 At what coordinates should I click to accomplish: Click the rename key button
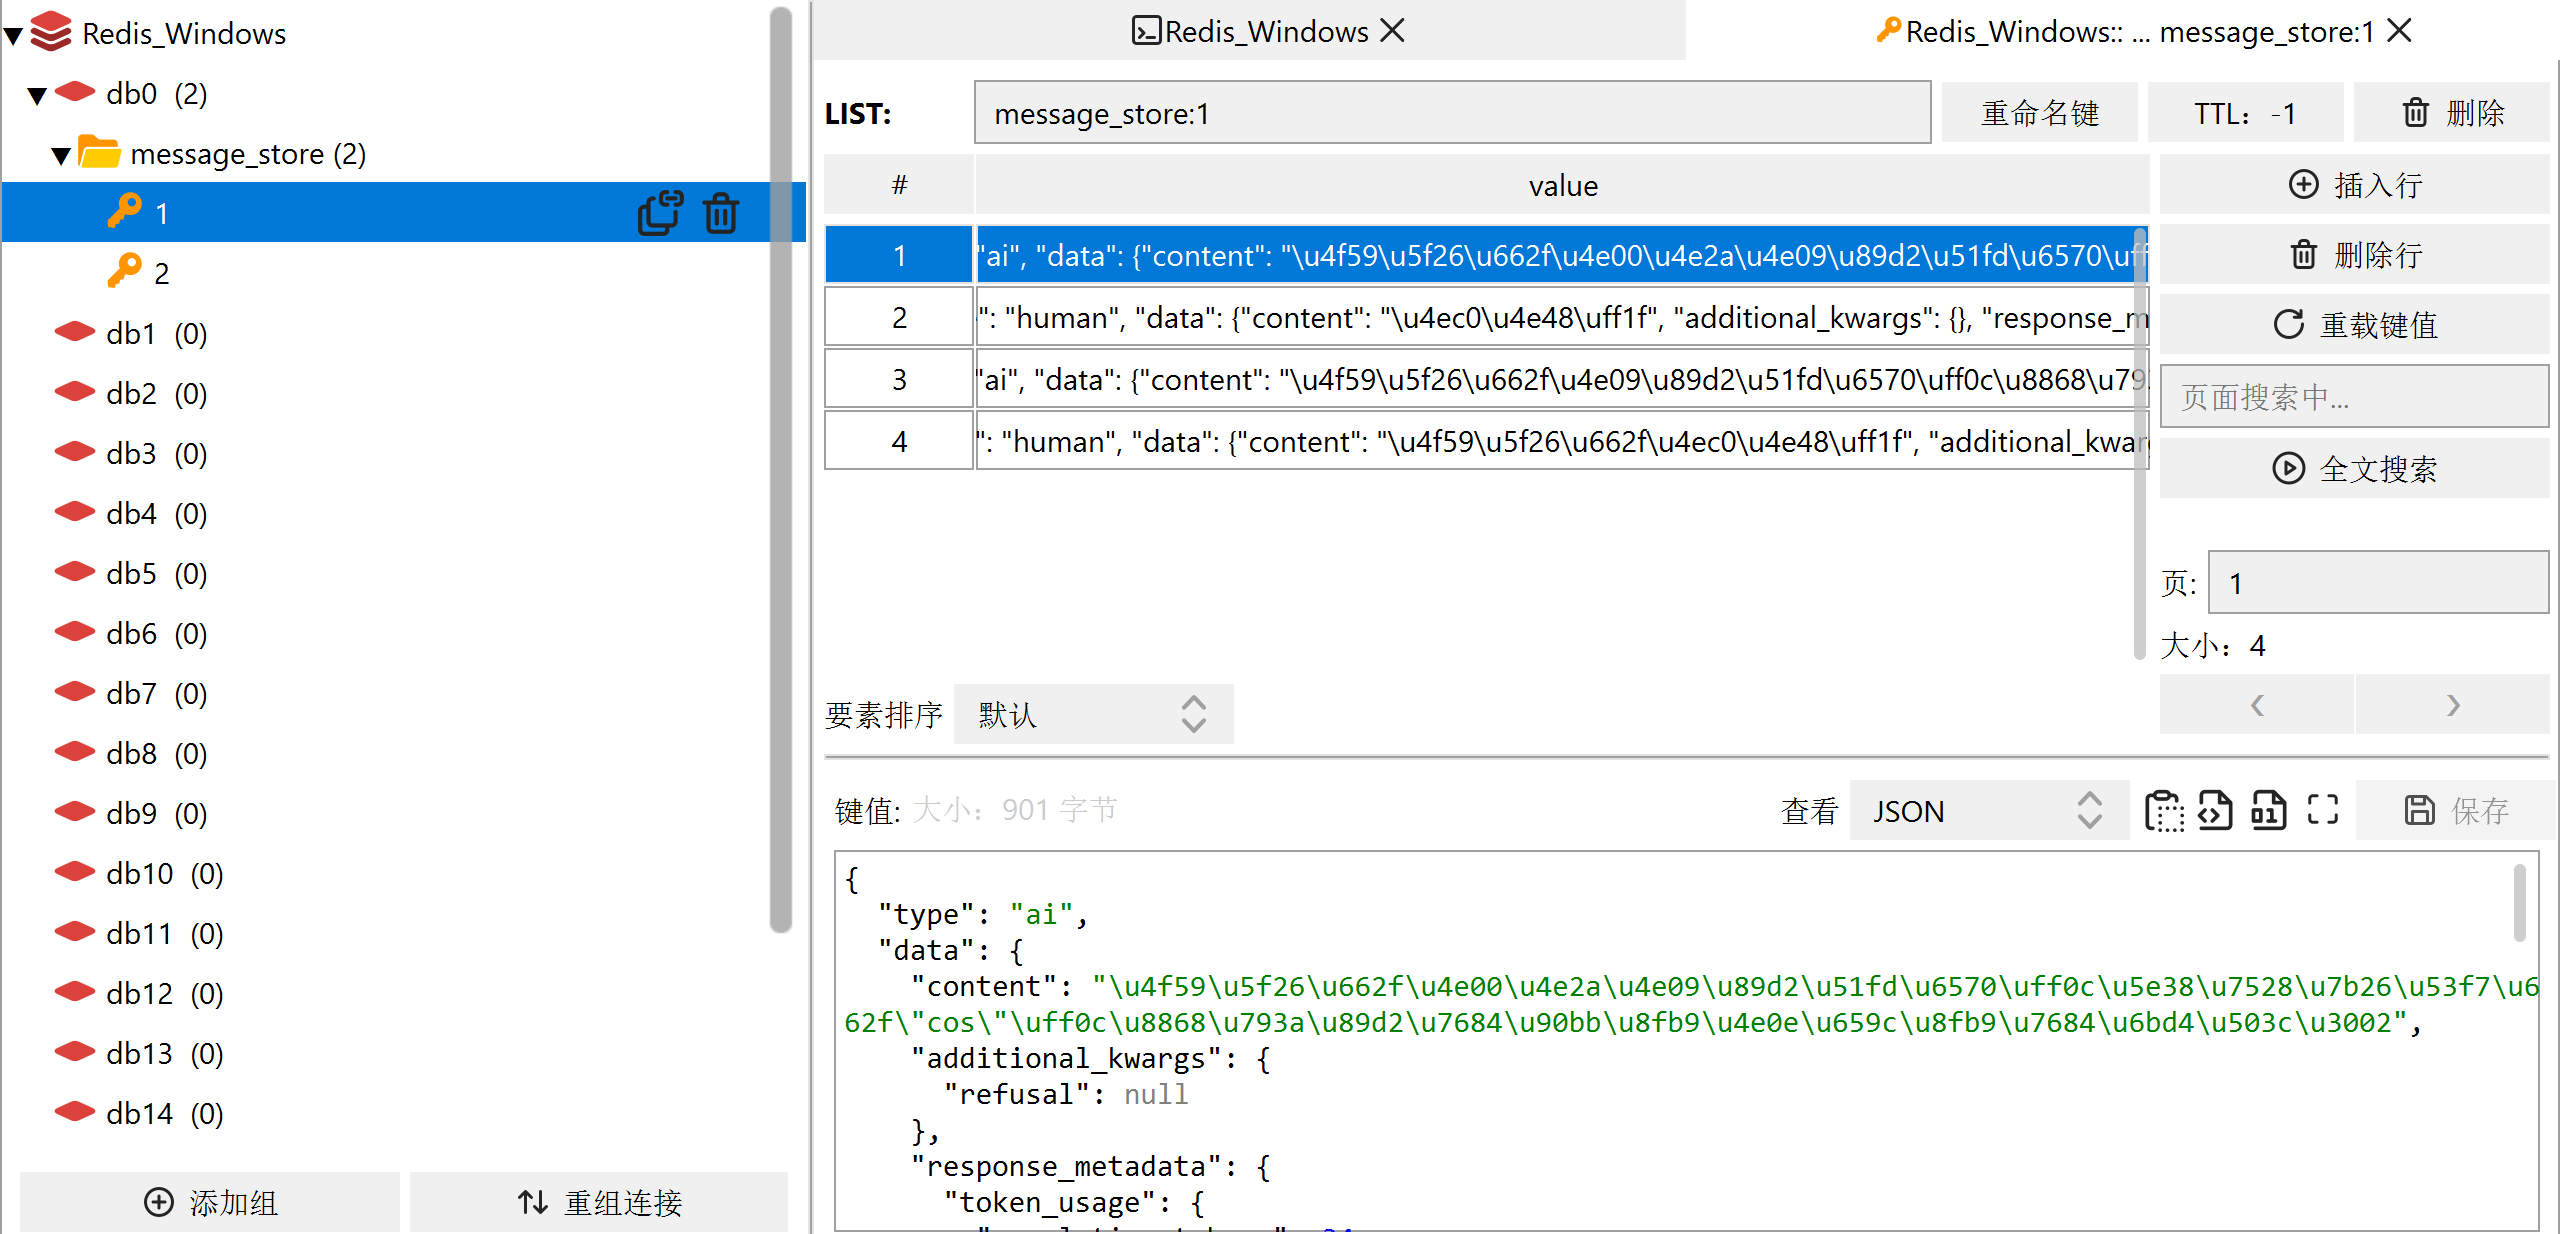(x=2039, y=113)
